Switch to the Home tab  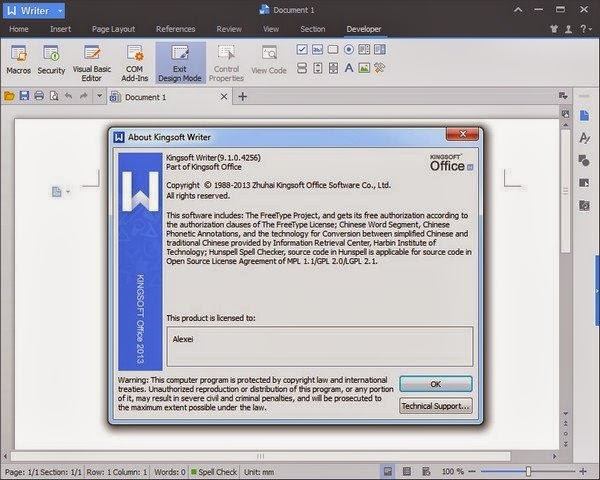click(19, 29)
